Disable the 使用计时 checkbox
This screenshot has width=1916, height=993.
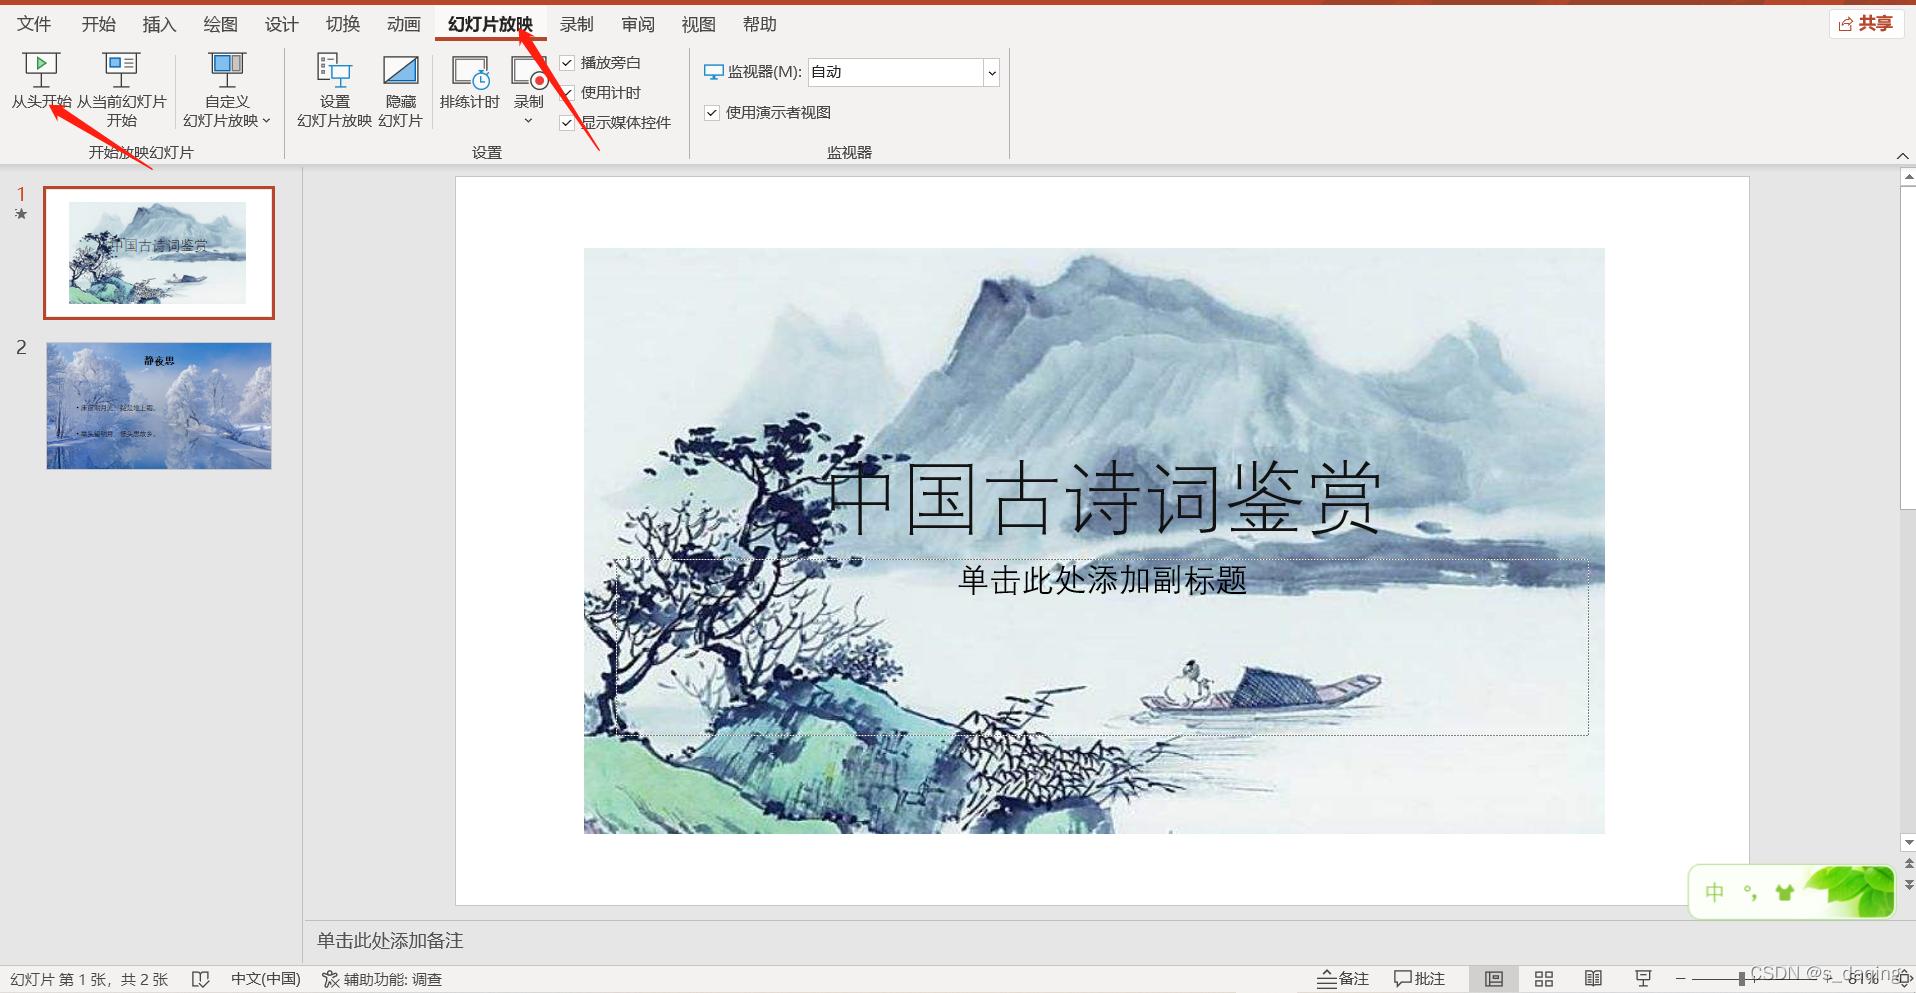[567, 92]
